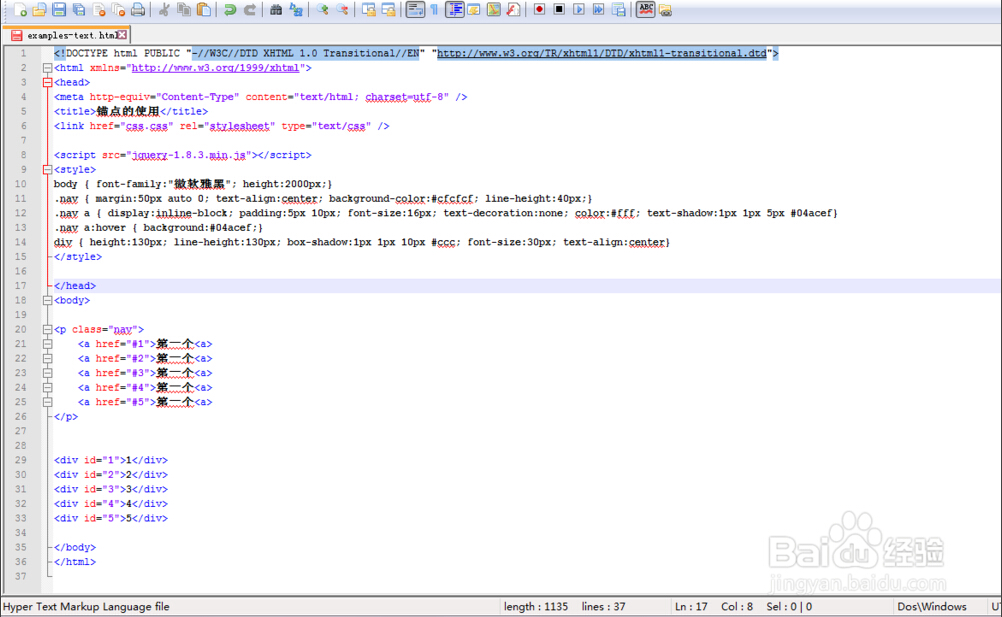Click line number 29 in the margin
Viewport: 1002px width, 617px height.
20,460
